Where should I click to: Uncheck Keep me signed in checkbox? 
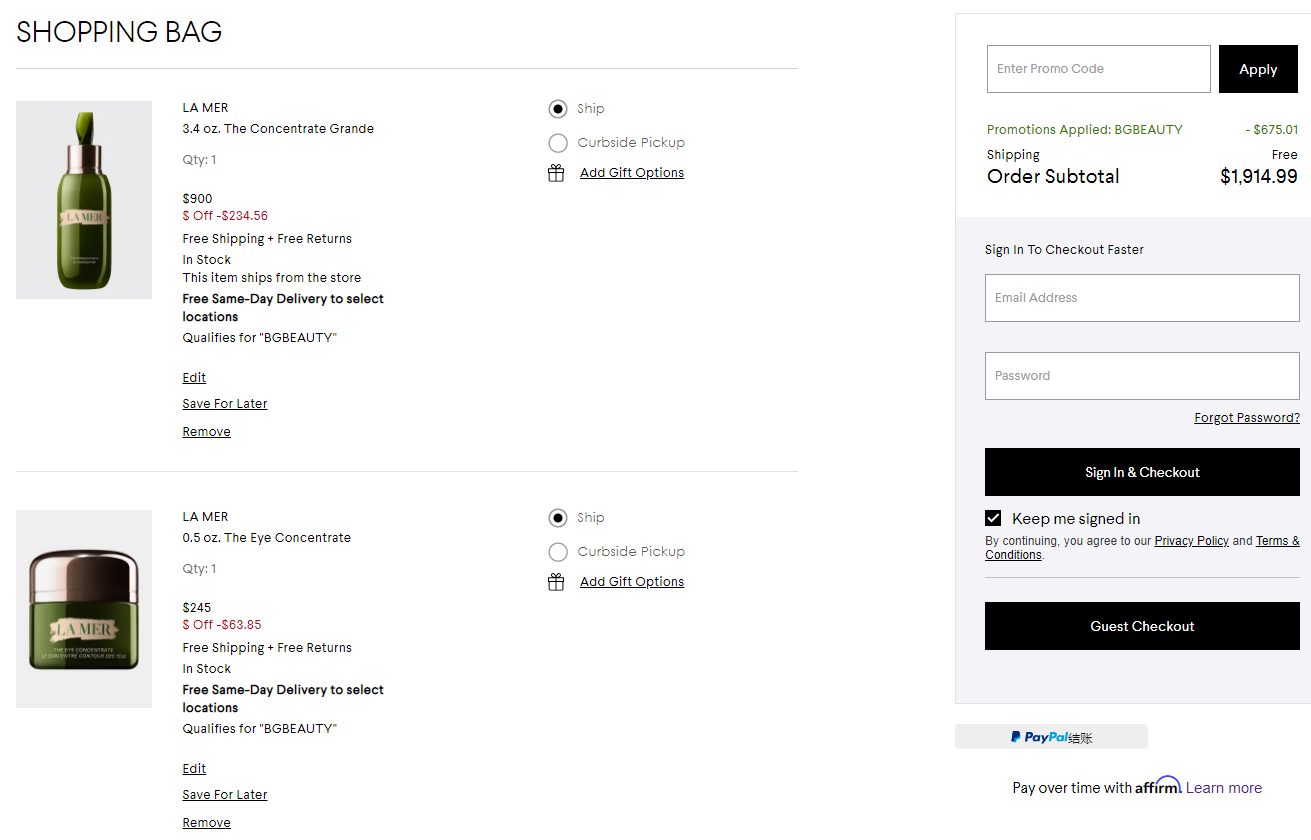[x=993, y=518]
